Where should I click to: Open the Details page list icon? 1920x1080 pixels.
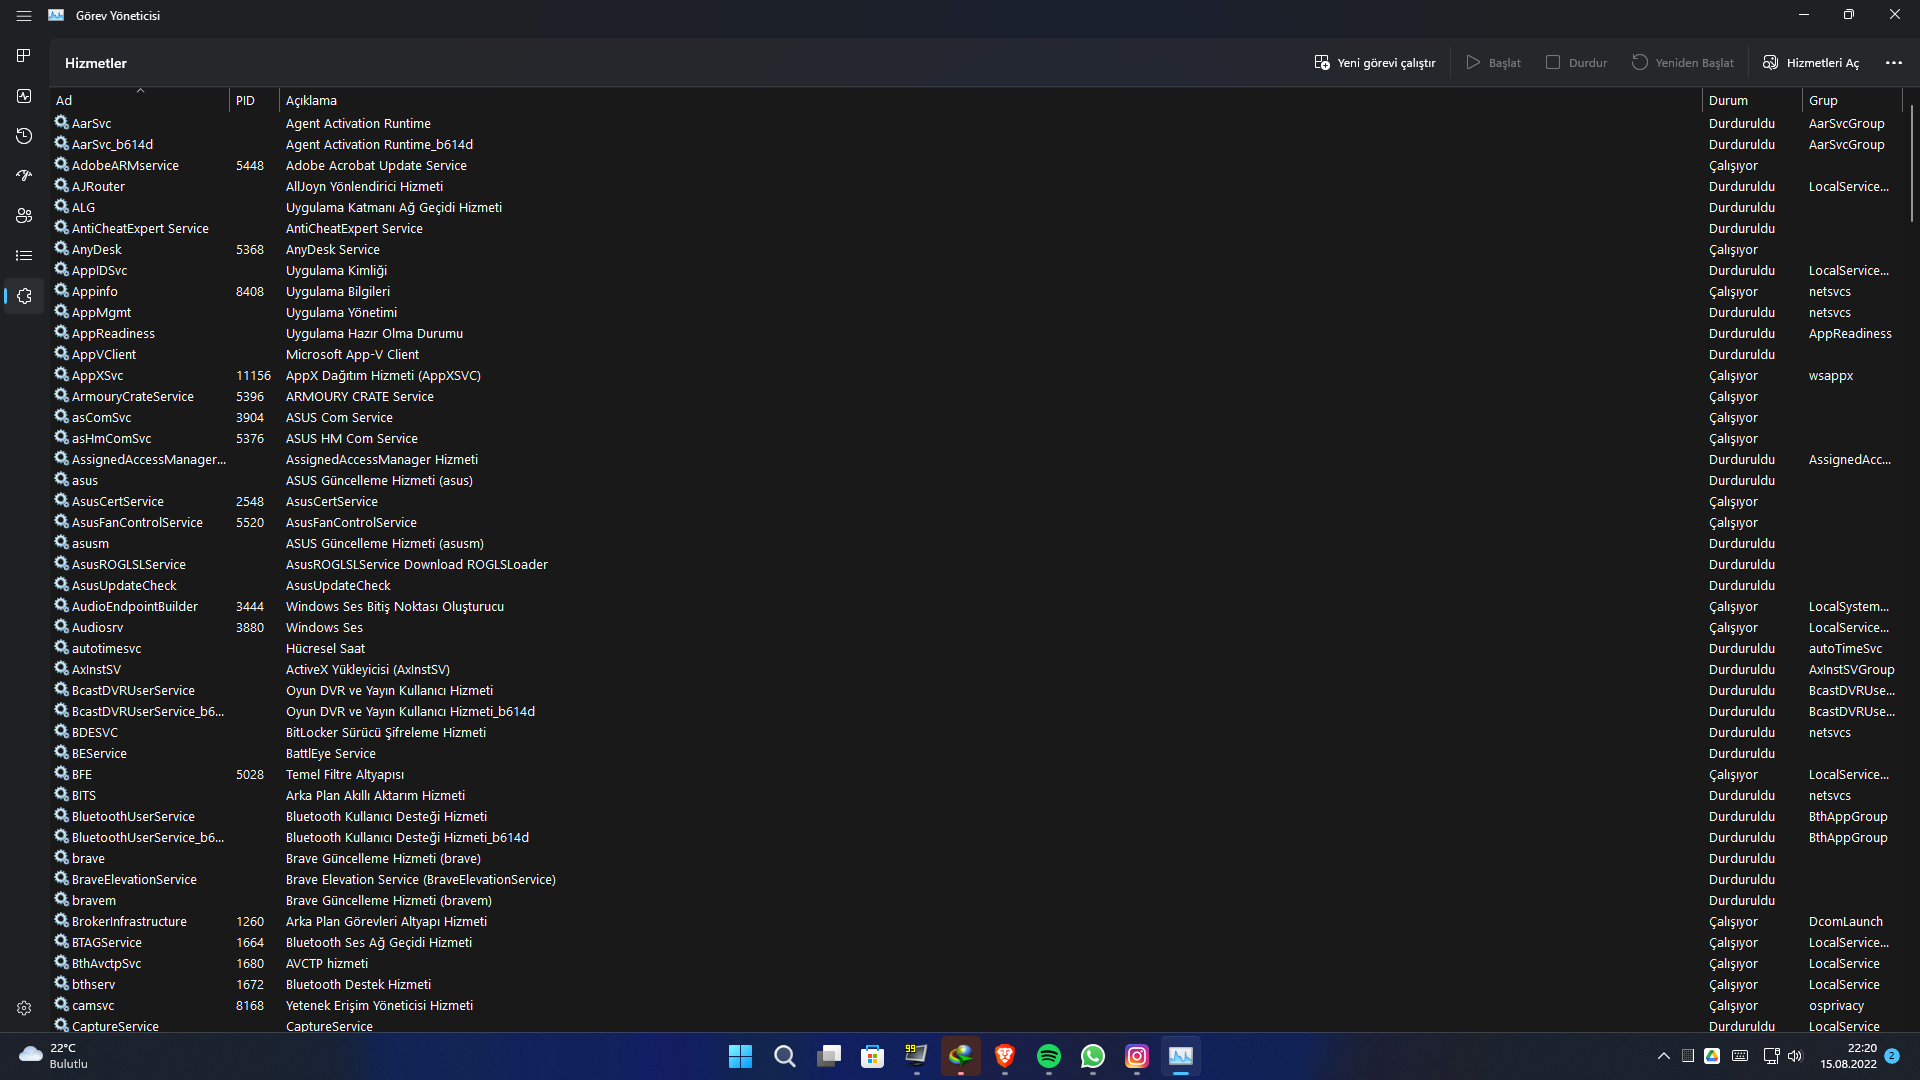pyautogui.click(x=24, y=256)
